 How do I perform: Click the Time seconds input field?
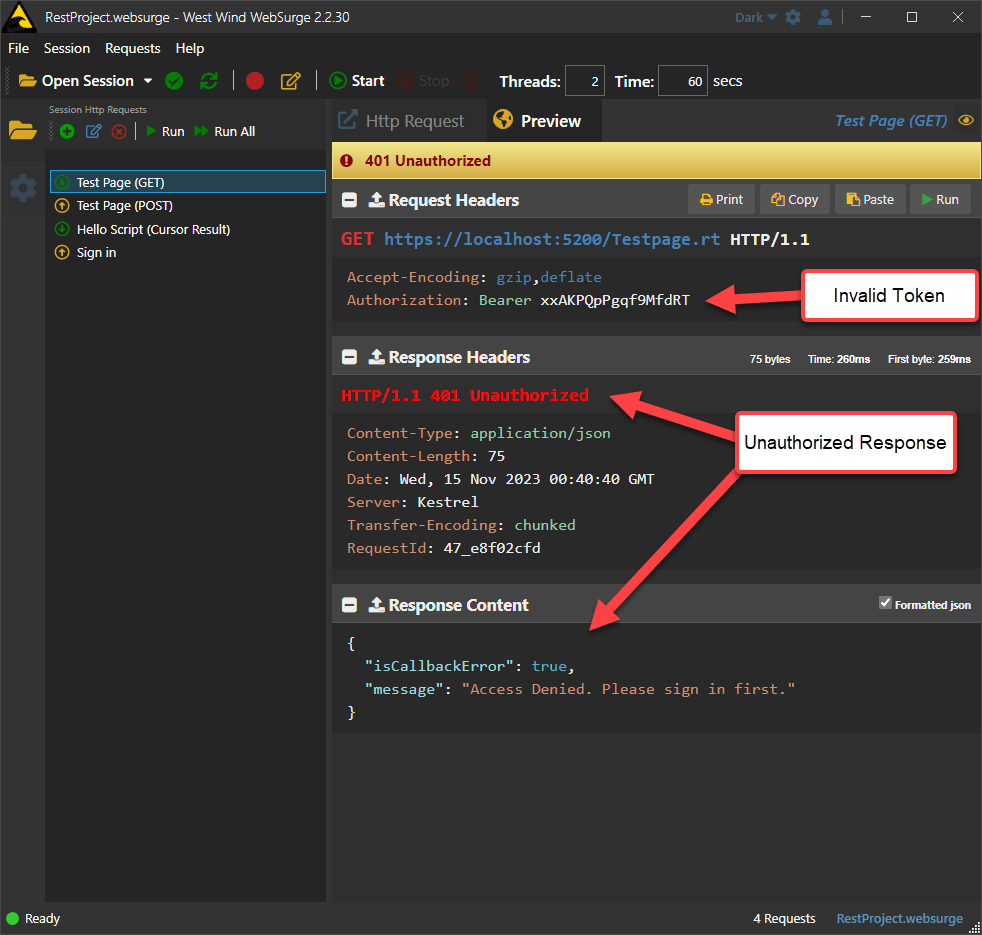683,81
